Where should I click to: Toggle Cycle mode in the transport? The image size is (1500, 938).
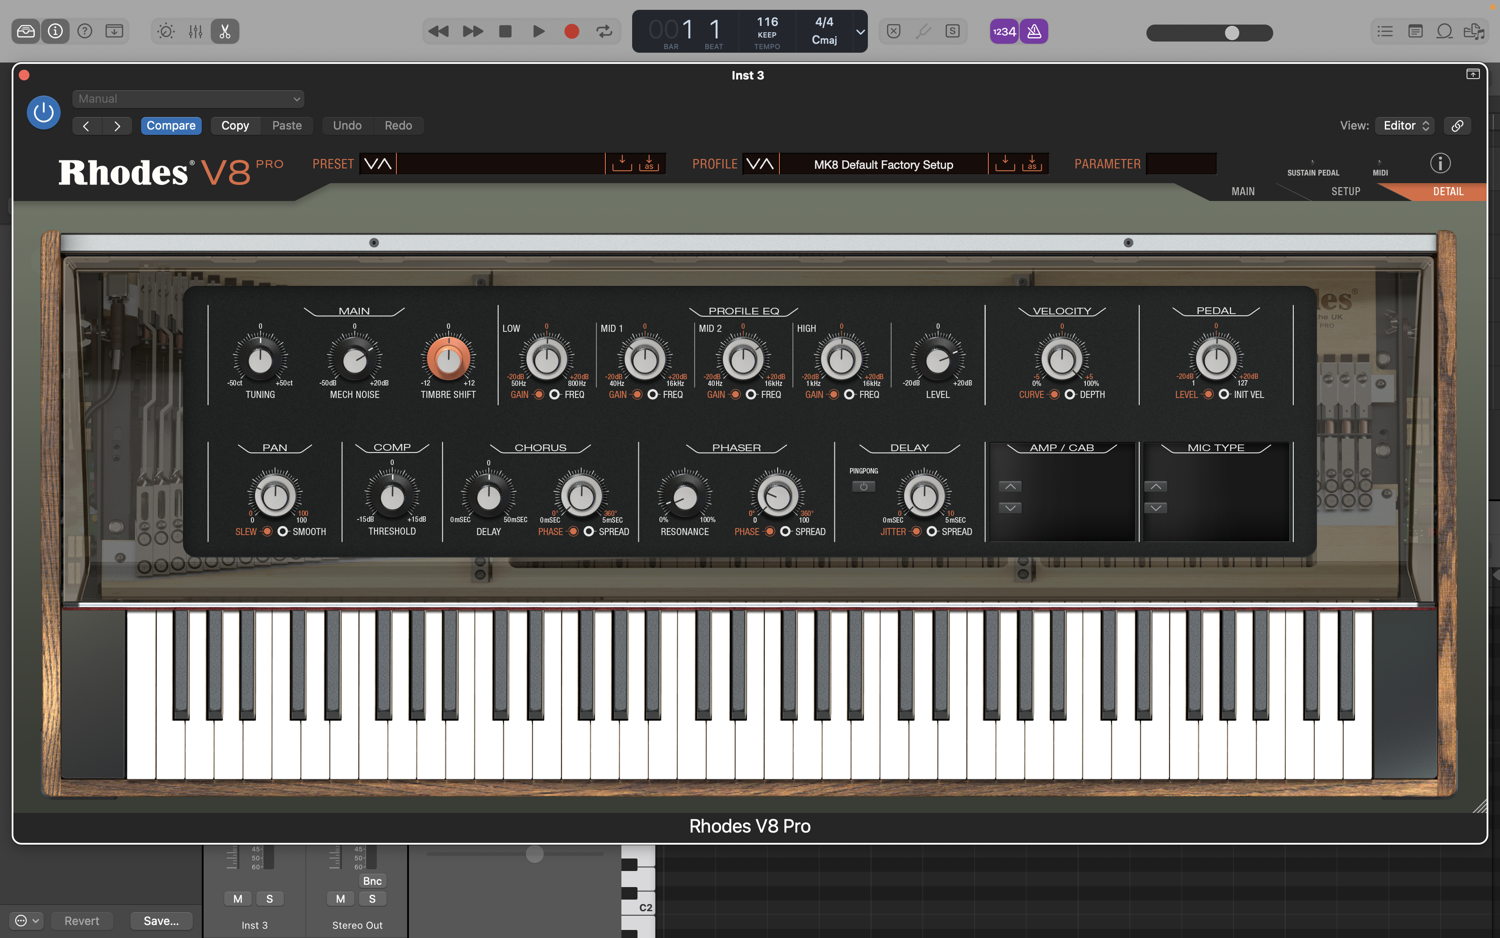click(x=605, y=31)
